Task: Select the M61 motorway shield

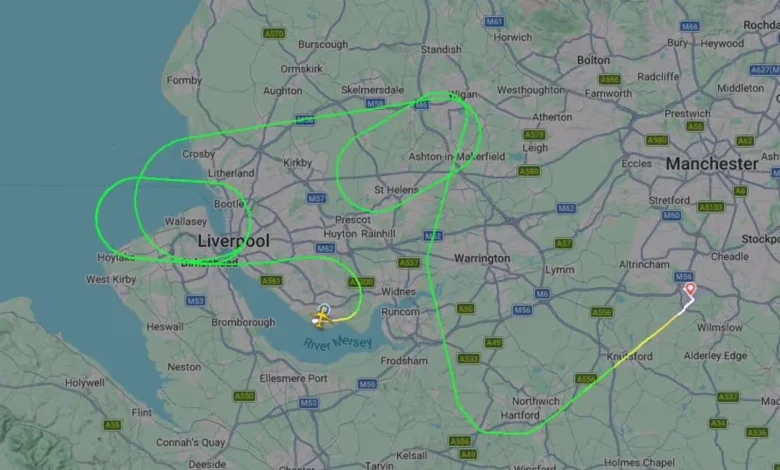Action: [x=494, y=21]
